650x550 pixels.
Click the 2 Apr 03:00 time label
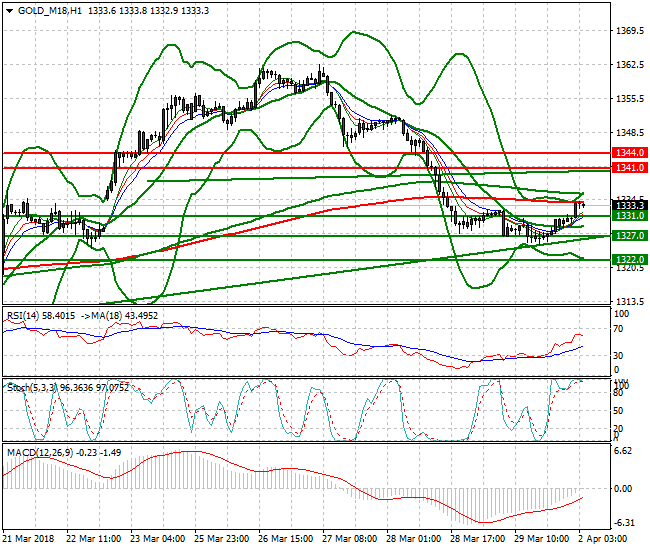pyautogui.click(x=602, y=539)
